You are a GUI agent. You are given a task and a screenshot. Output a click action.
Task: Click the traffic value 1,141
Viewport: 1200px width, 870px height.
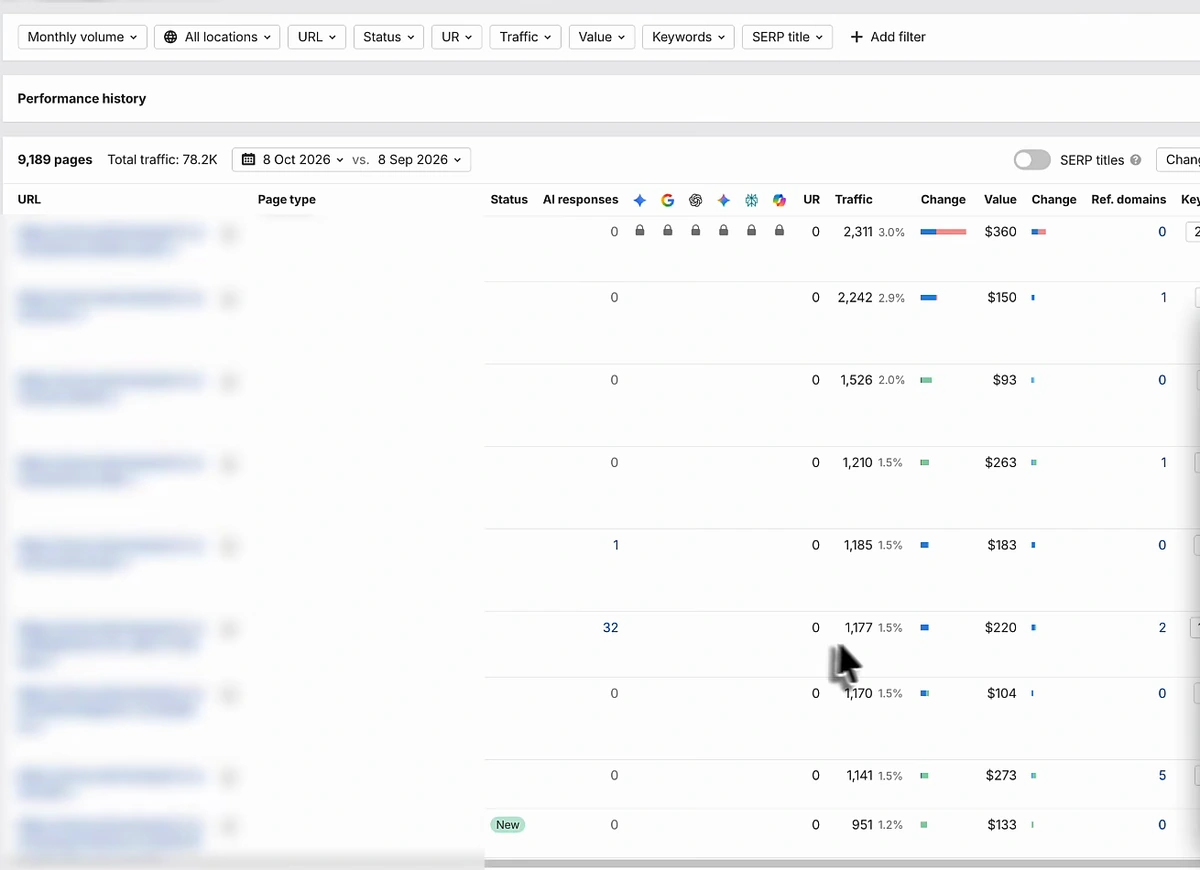(x=858, y=775)
